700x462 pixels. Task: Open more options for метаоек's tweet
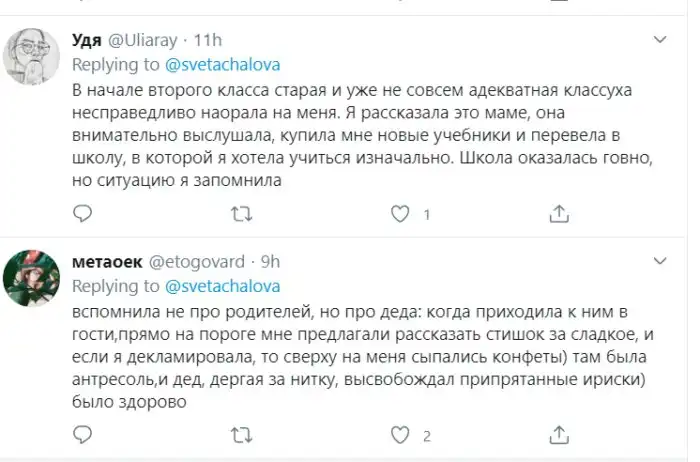pyautogui.click(x=660, y=263)
